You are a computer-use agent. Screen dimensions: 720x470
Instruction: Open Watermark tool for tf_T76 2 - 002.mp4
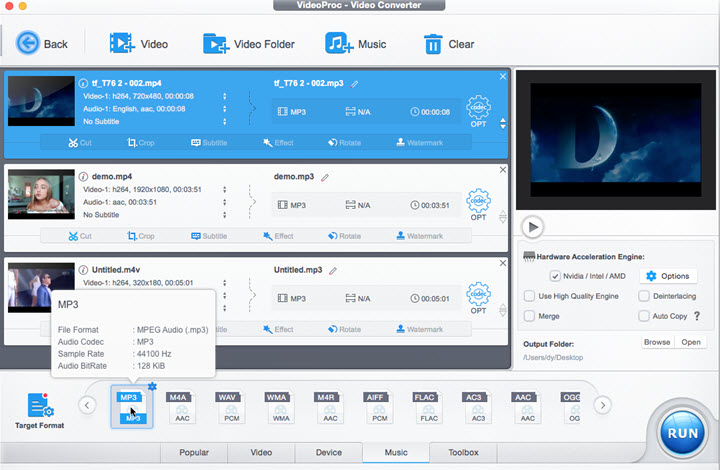(x=420, y=143)
